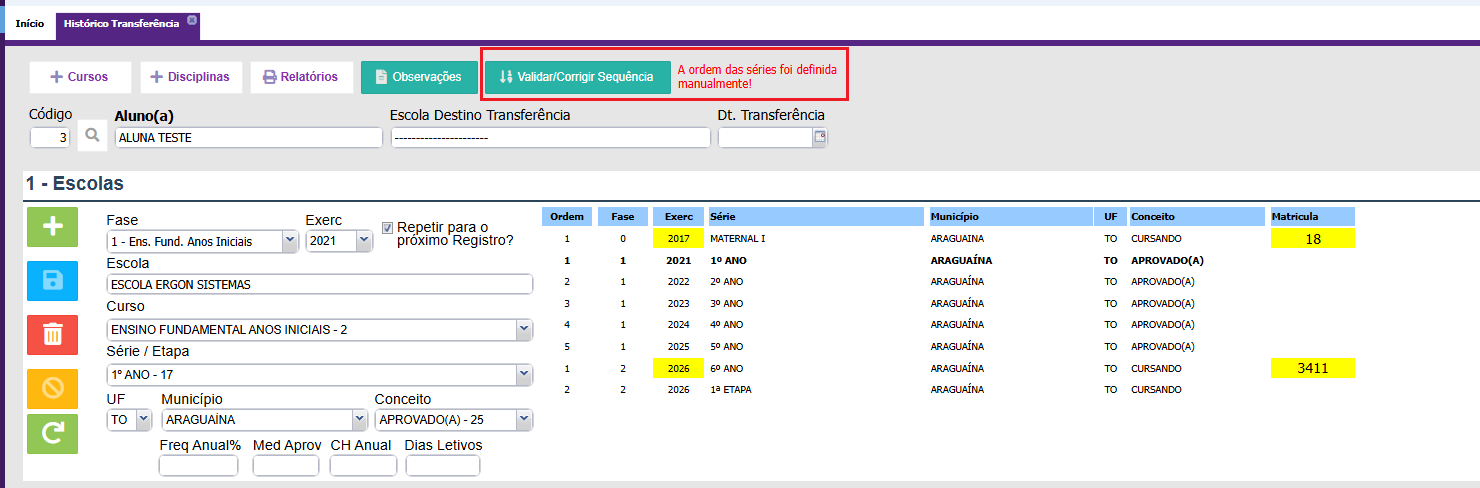The image size is (1480, 488).
Task: Click the blue save disk icon
Action: coord(52,280)
